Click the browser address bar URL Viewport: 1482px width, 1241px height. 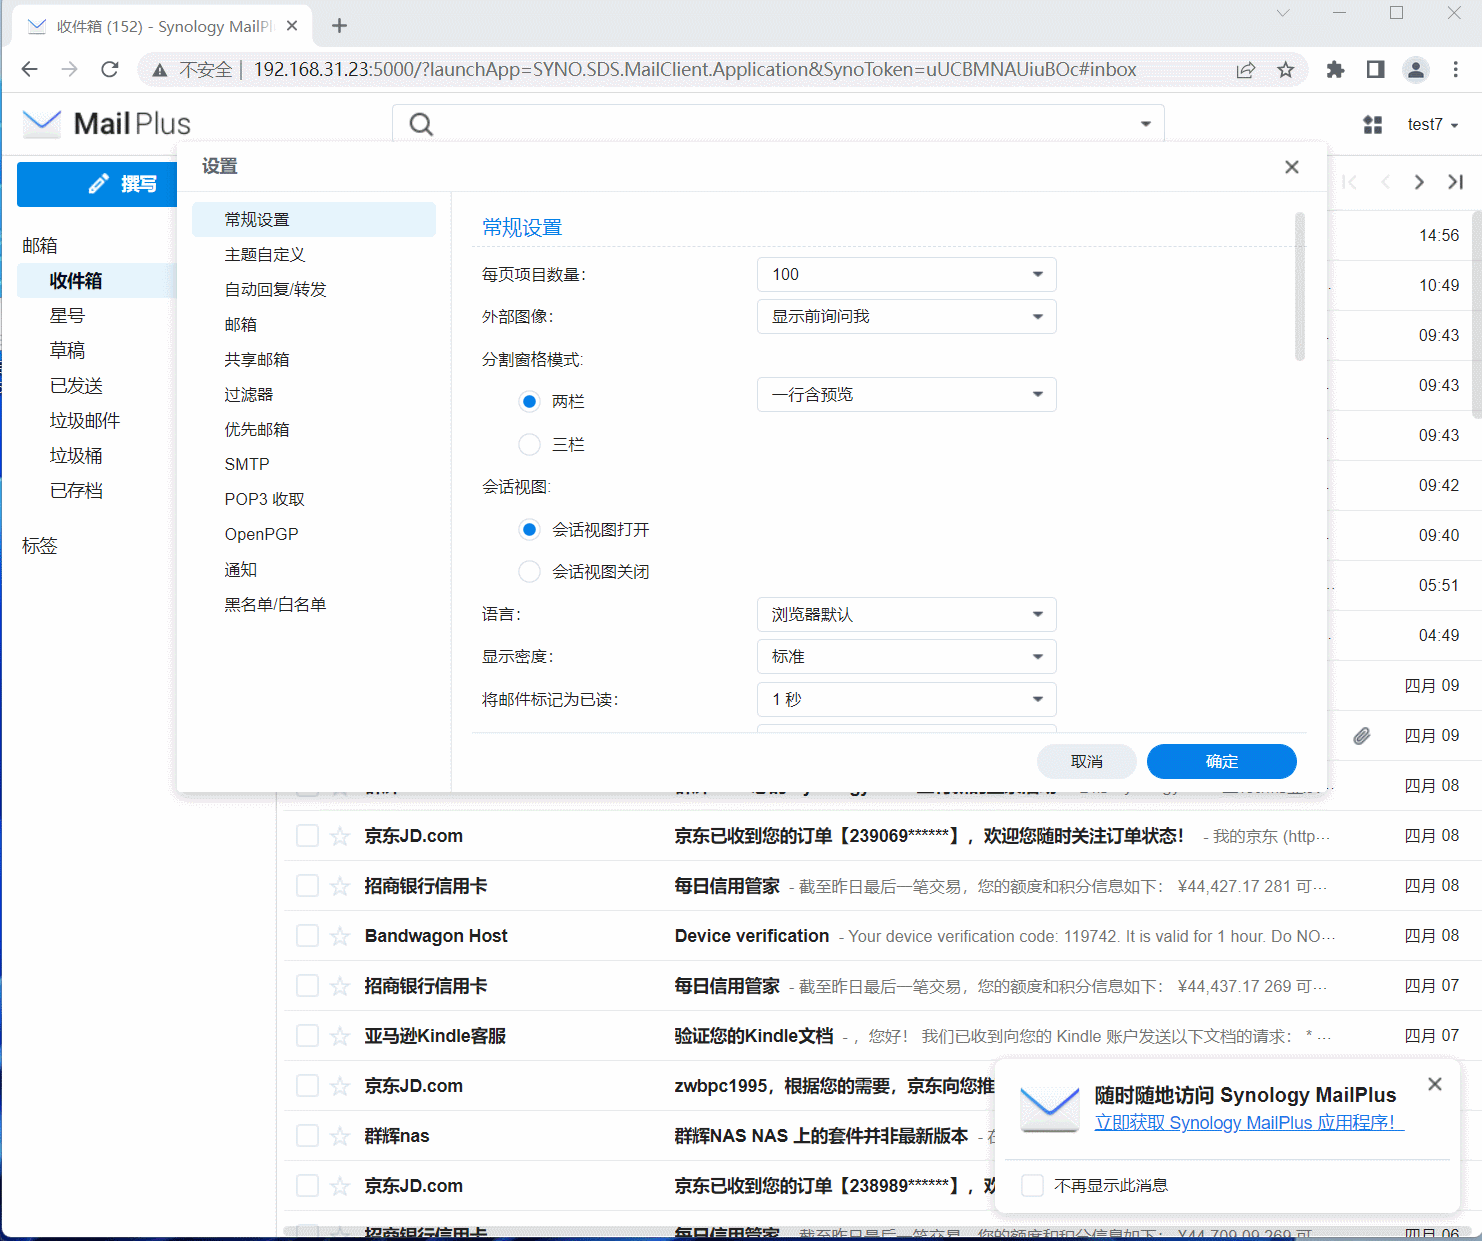(x=695, y=70)
